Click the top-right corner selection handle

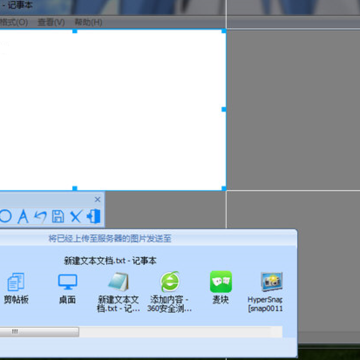(x=224, y=31)
